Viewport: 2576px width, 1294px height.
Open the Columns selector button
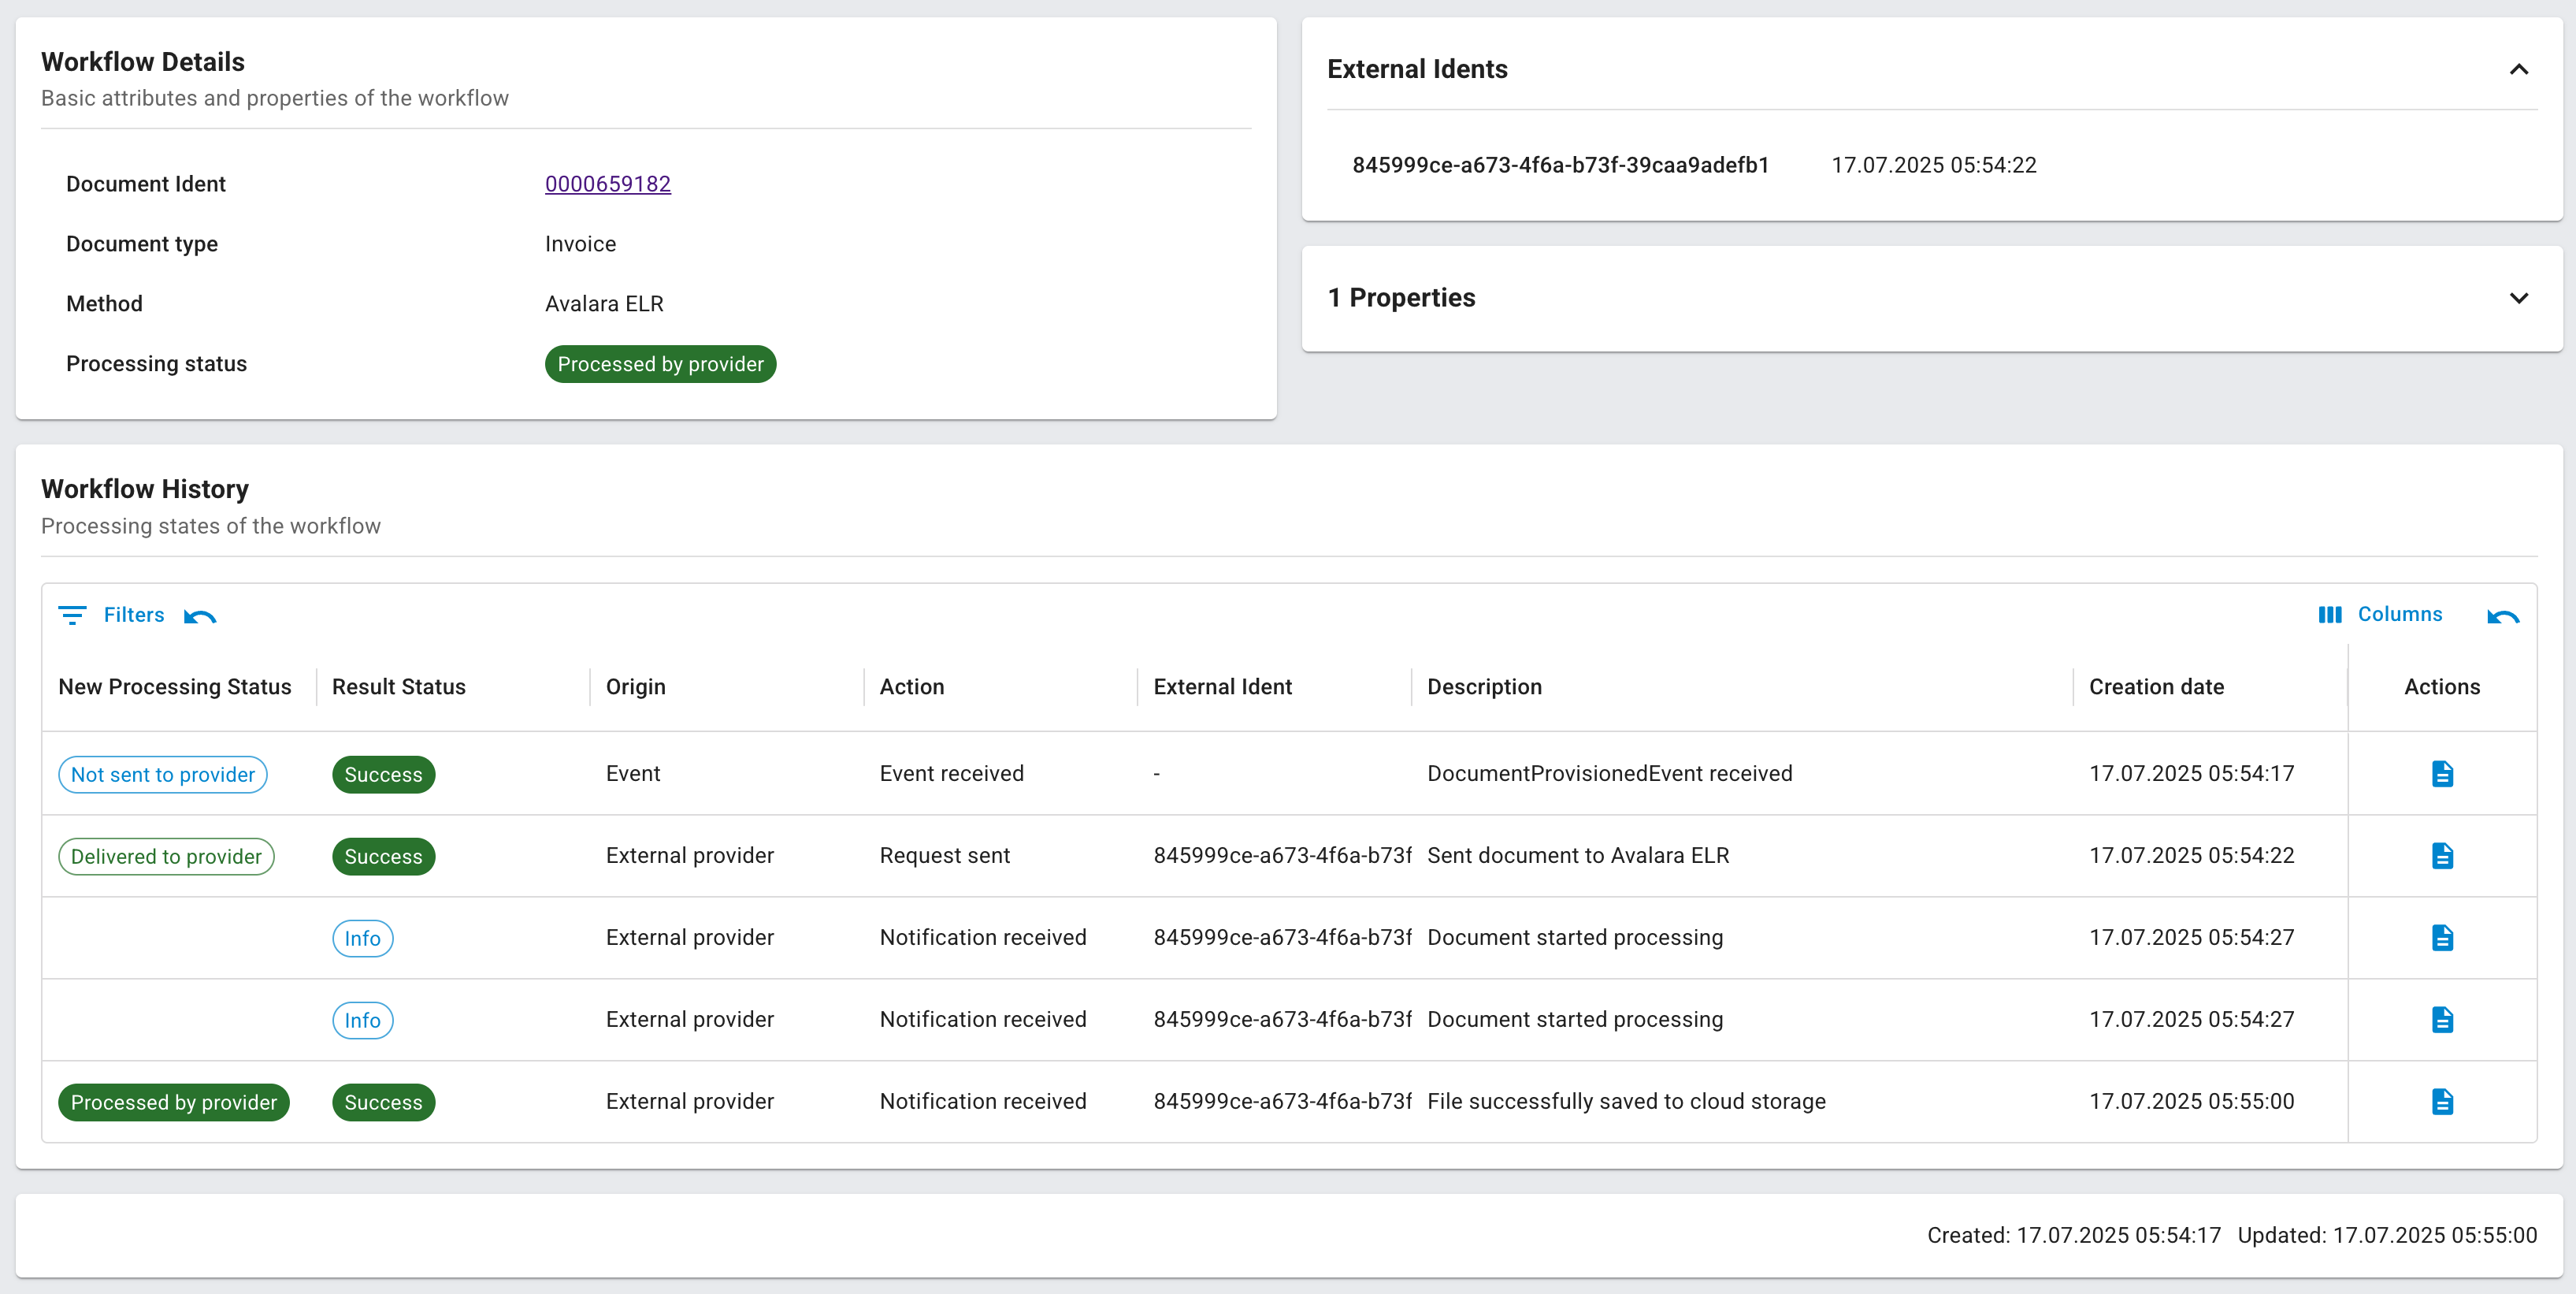coord(2400,614)
